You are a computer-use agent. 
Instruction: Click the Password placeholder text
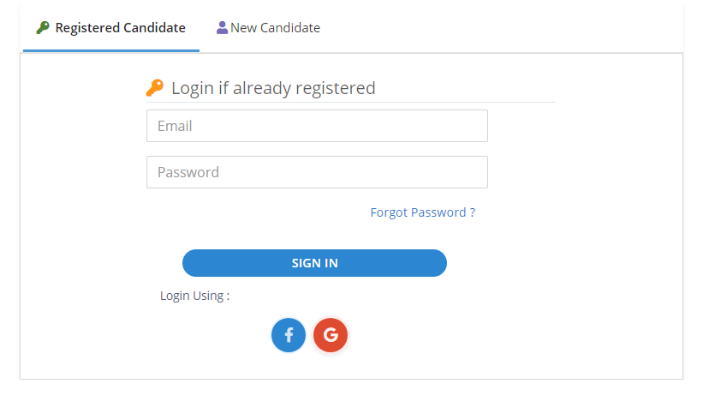coord(188,172)
